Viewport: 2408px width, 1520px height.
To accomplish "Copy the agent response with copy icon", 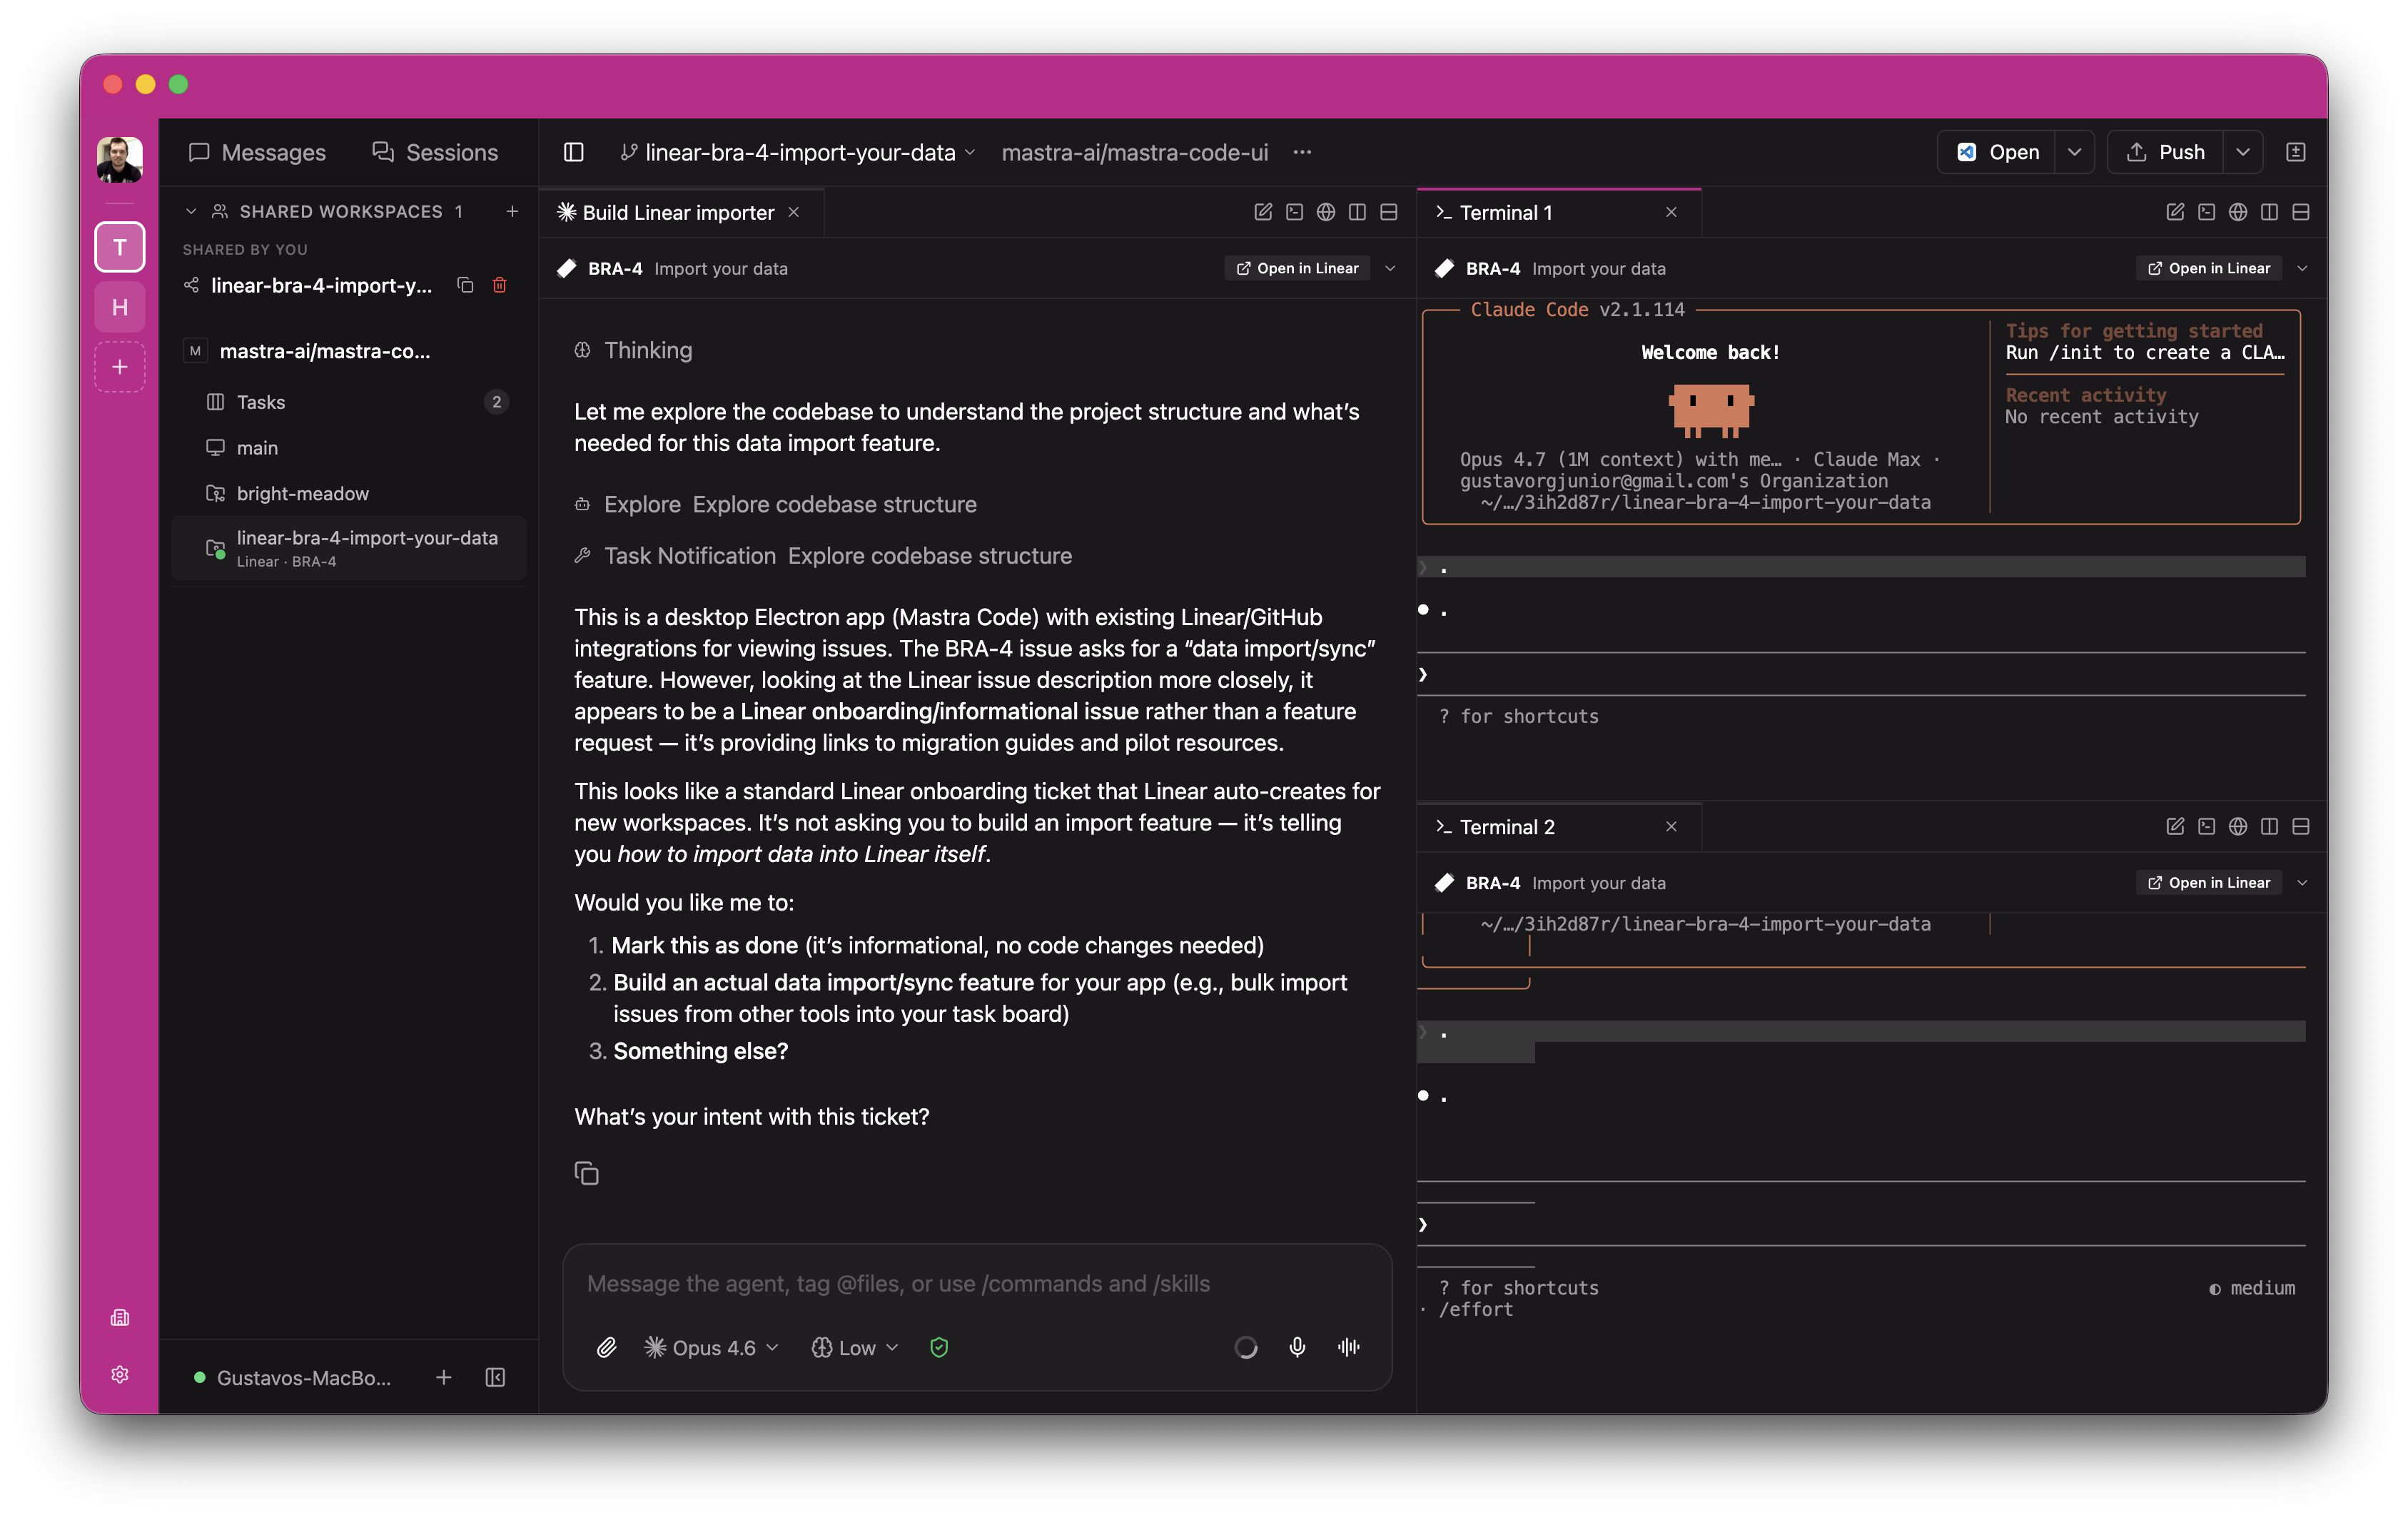I will click(x=587, y=1173).
